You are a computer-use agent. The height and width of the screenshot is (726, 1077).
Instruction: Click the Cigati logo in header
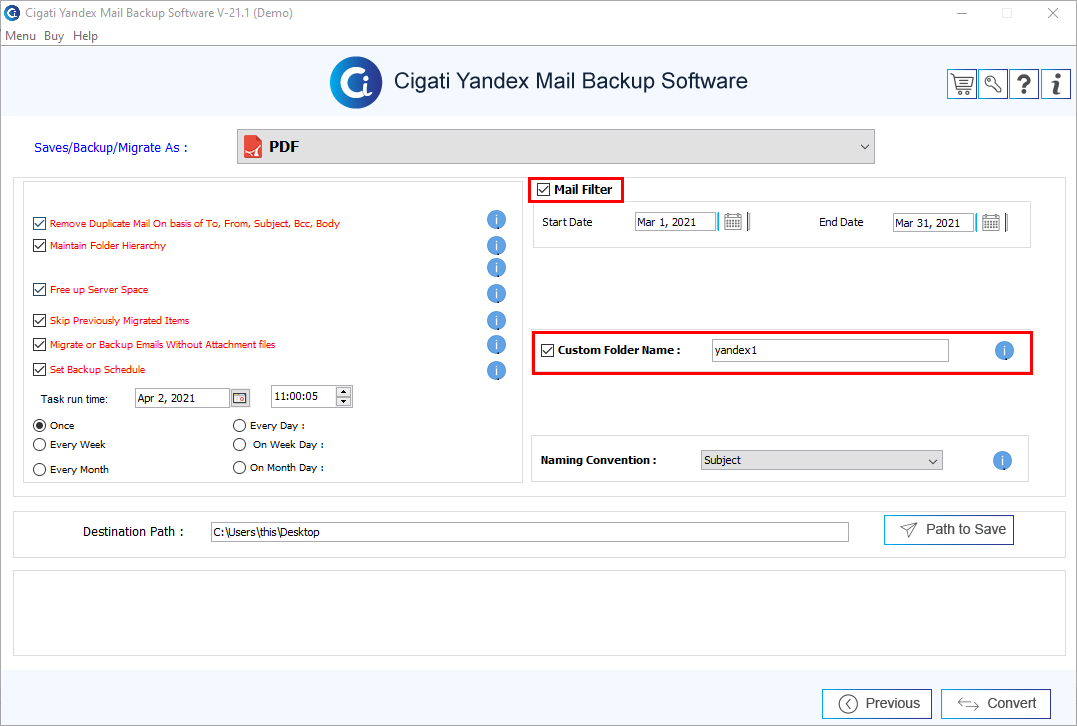click(356, 82)
